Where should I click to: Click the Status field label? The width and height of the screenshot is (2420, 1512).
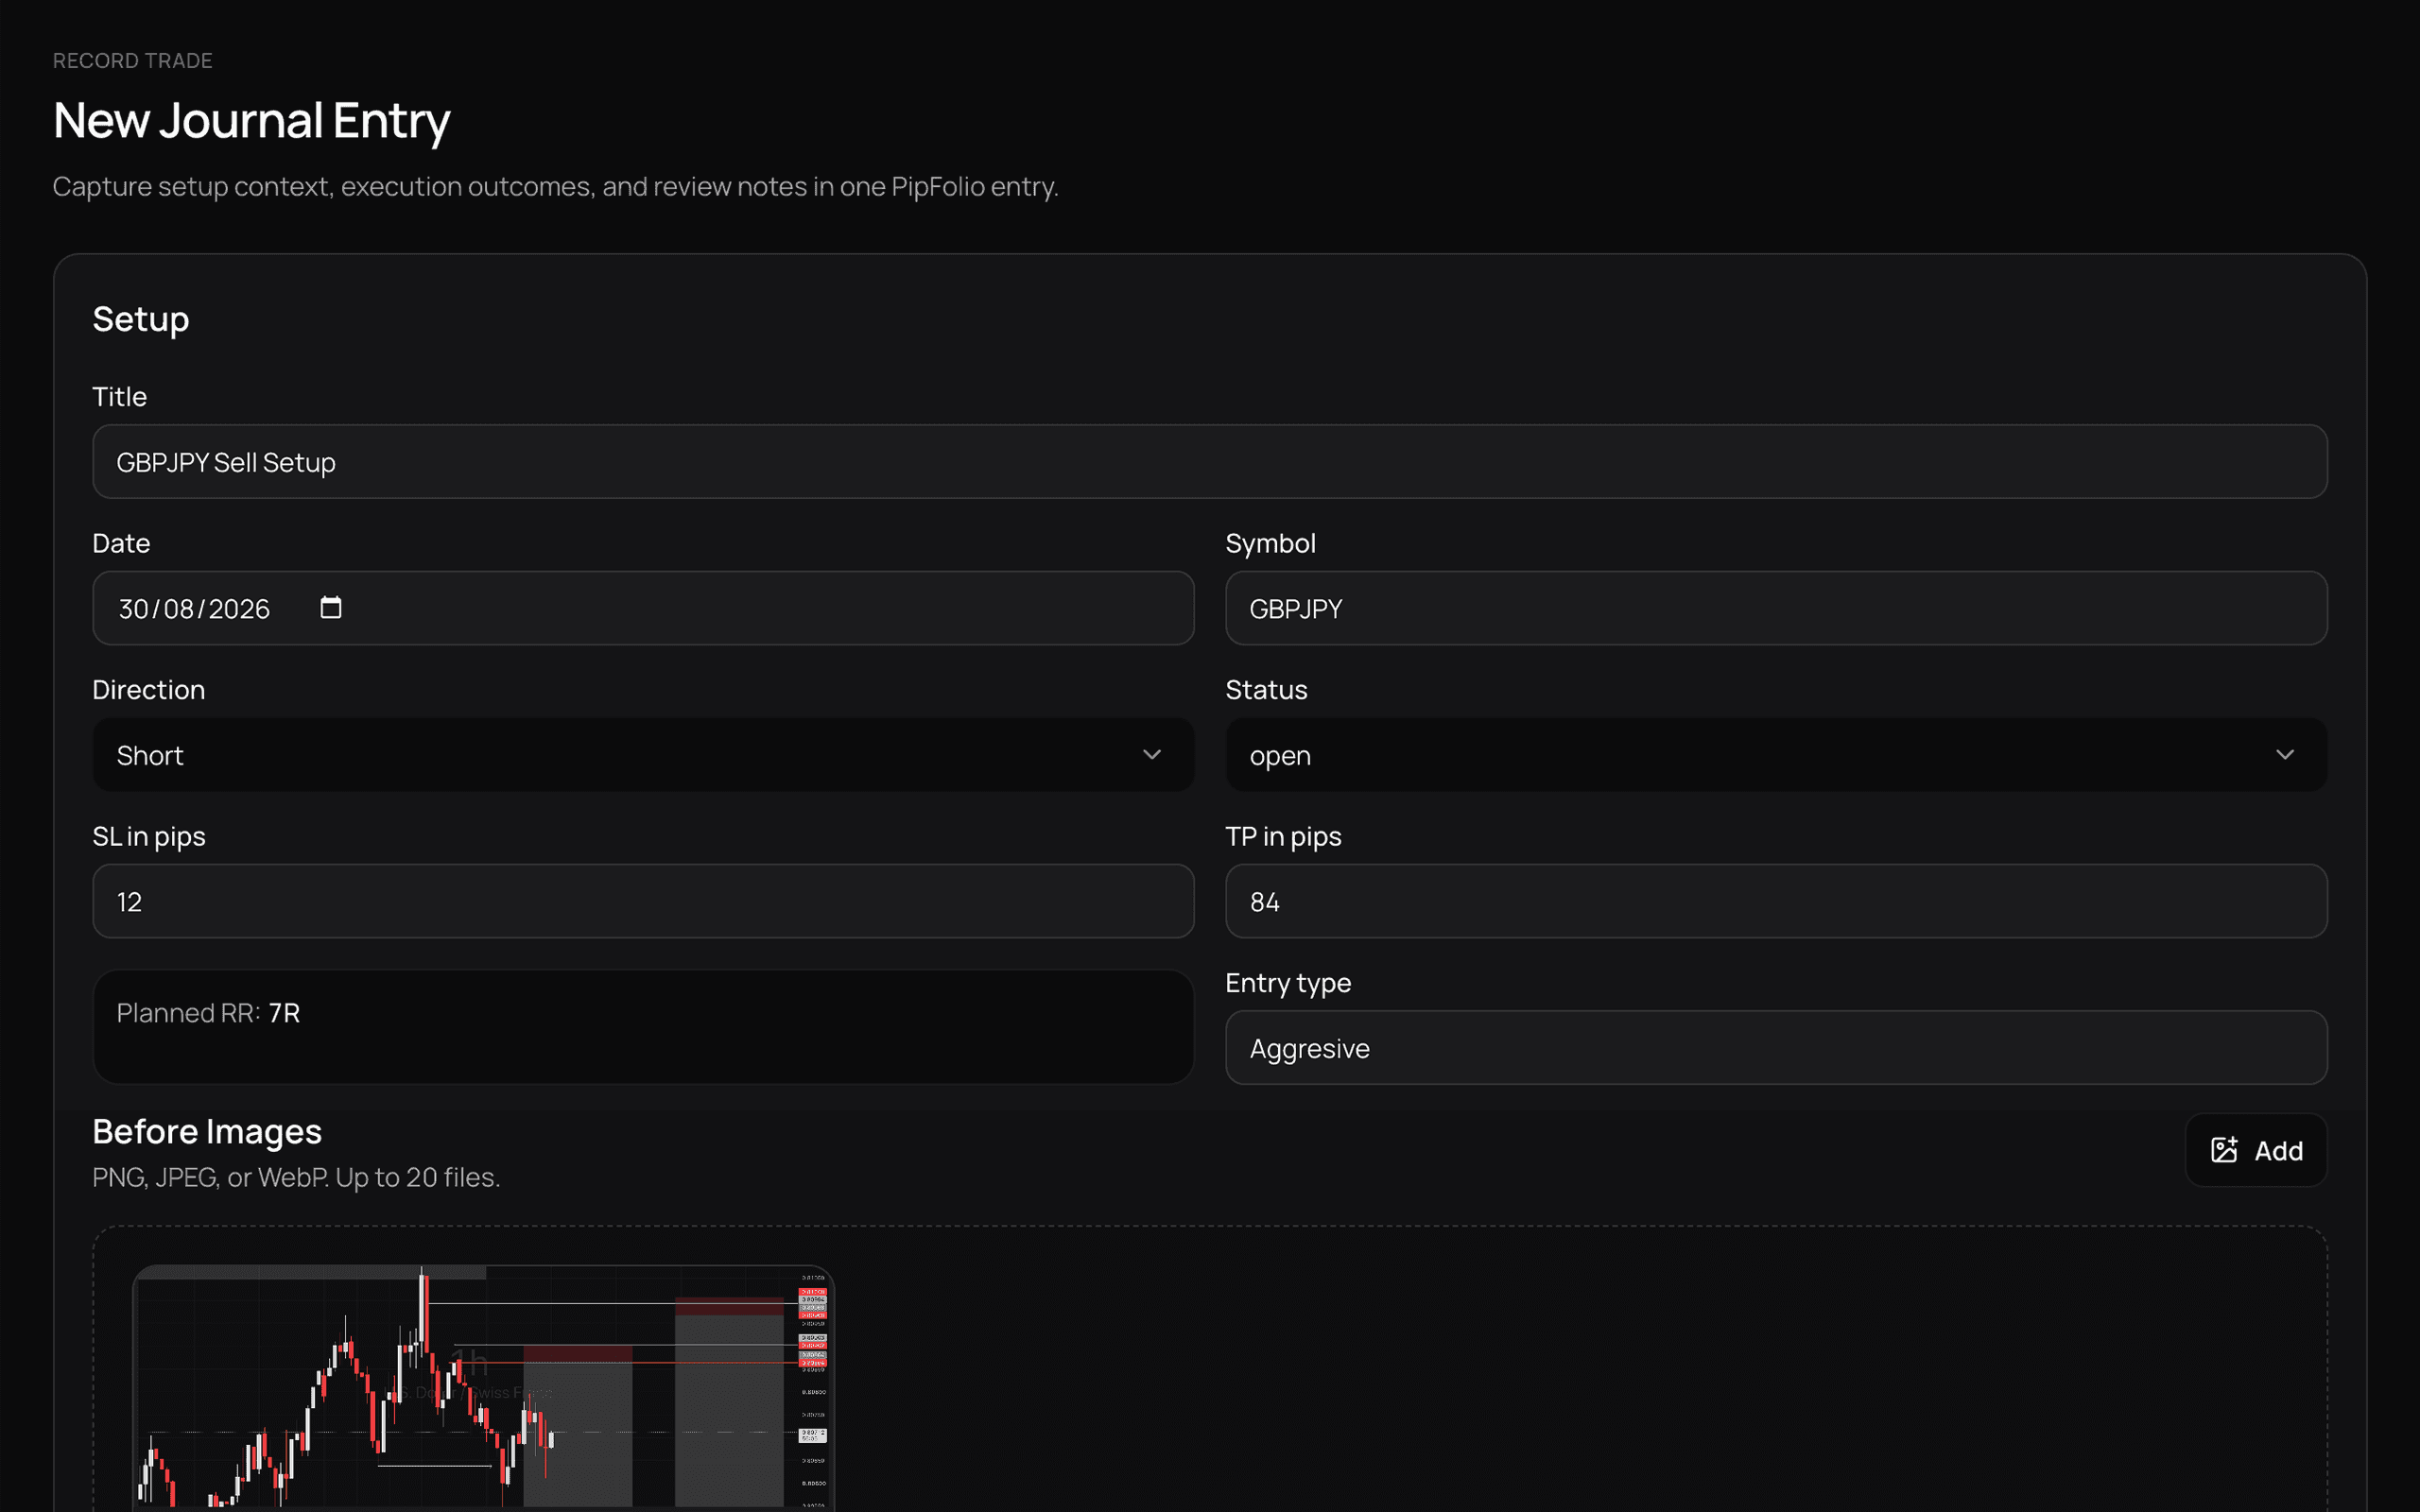pos(1266,690)
